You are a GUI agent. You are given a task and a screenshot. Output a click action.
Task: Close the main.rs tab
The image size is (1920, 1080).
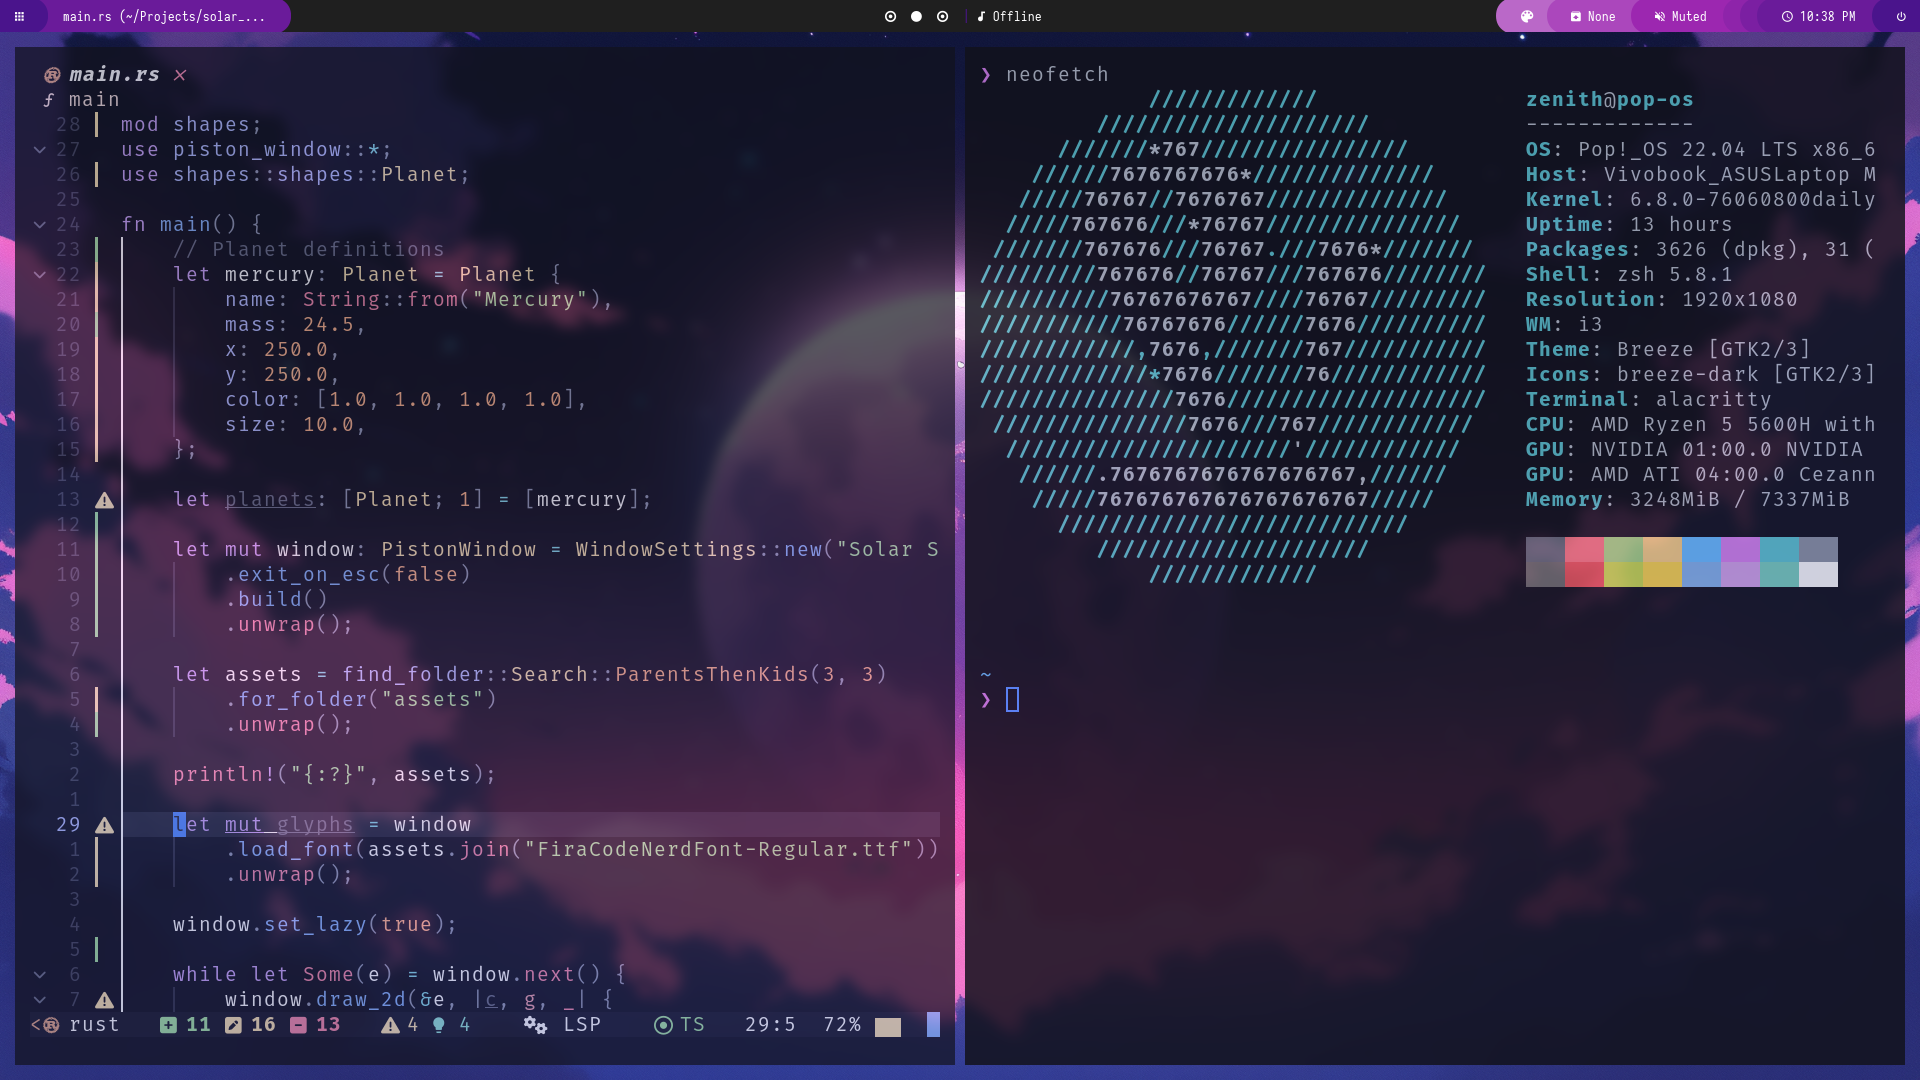(180, 75)
